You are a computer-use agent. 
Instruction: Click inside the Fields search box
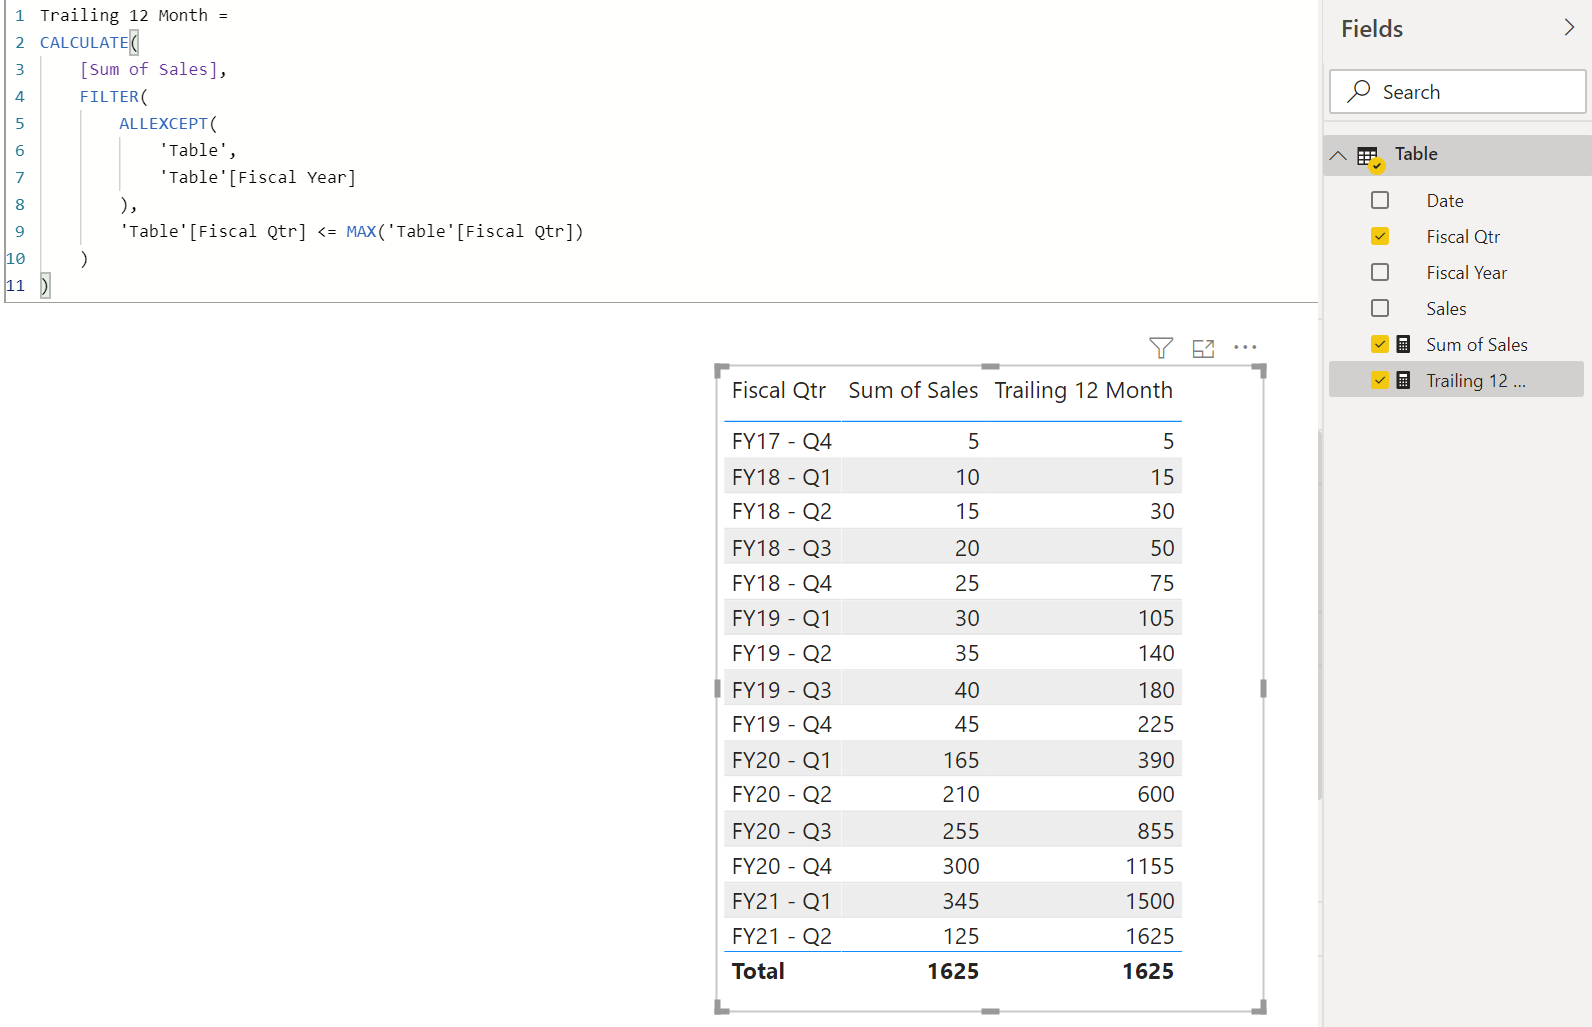pos(1458,91)
